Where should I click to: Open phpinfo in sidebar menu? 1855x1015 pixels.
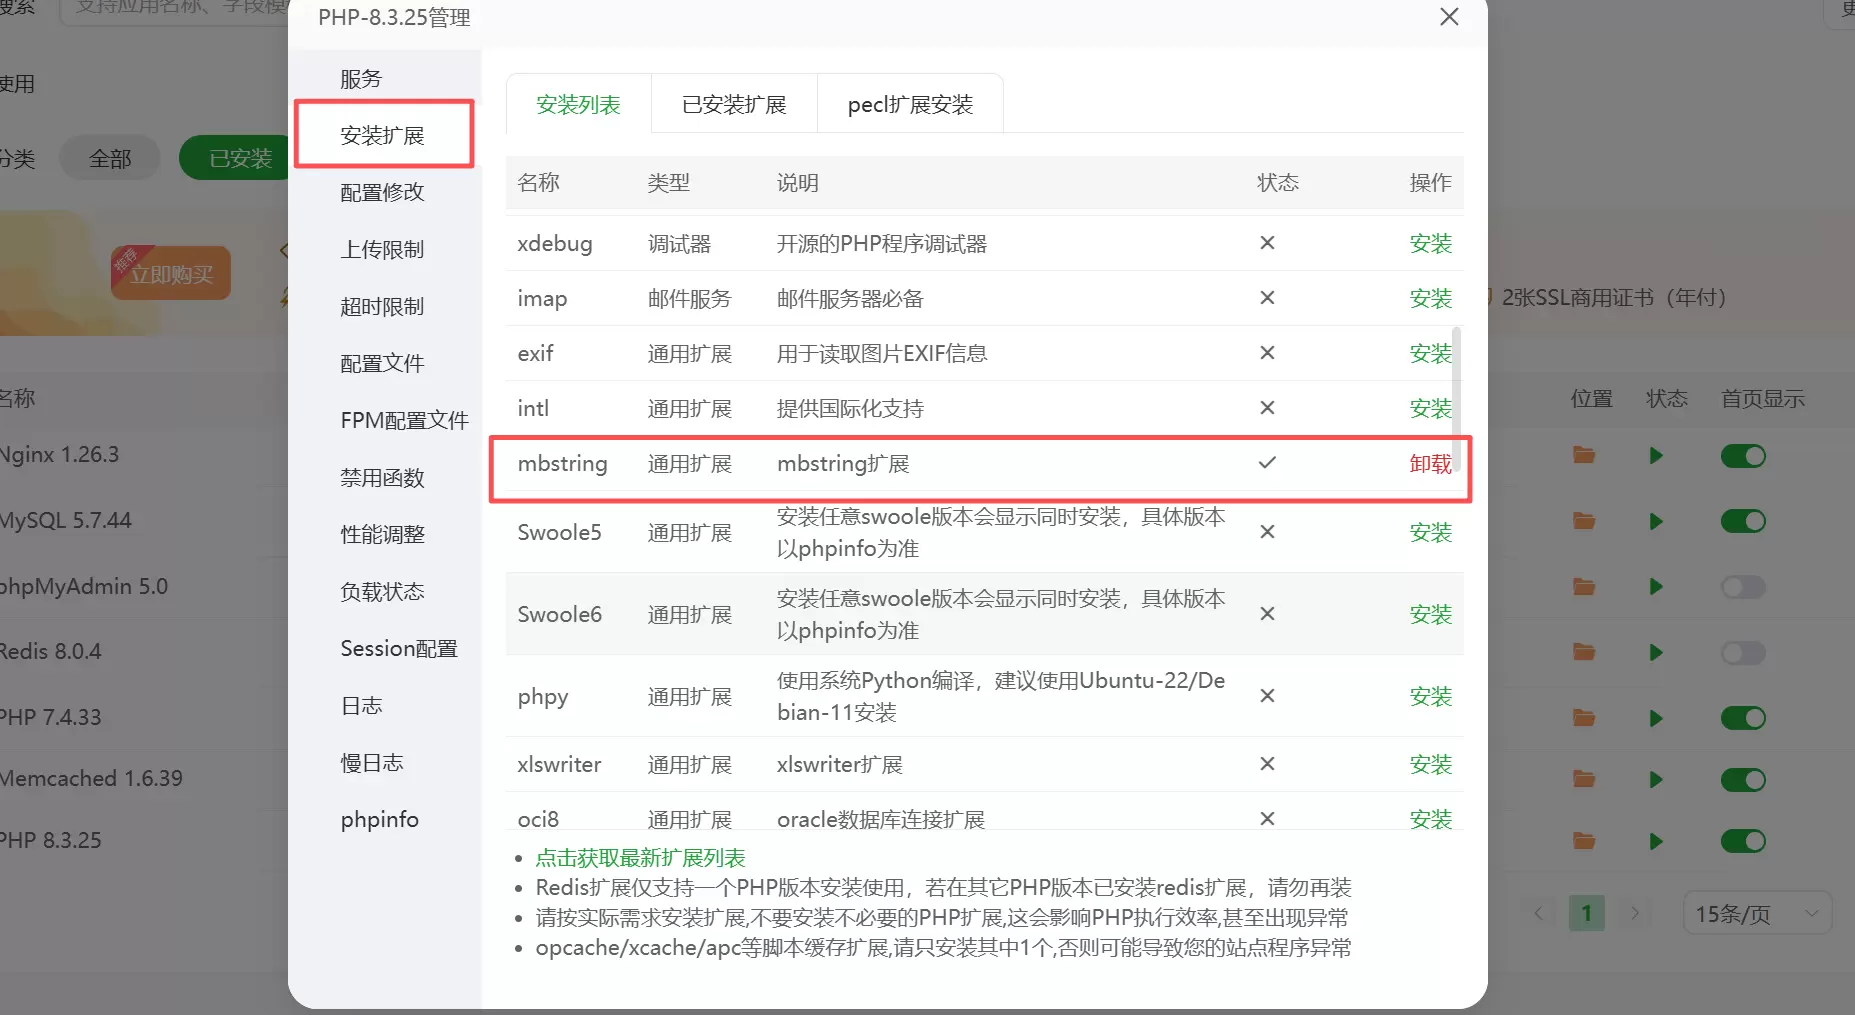point(380,819)
